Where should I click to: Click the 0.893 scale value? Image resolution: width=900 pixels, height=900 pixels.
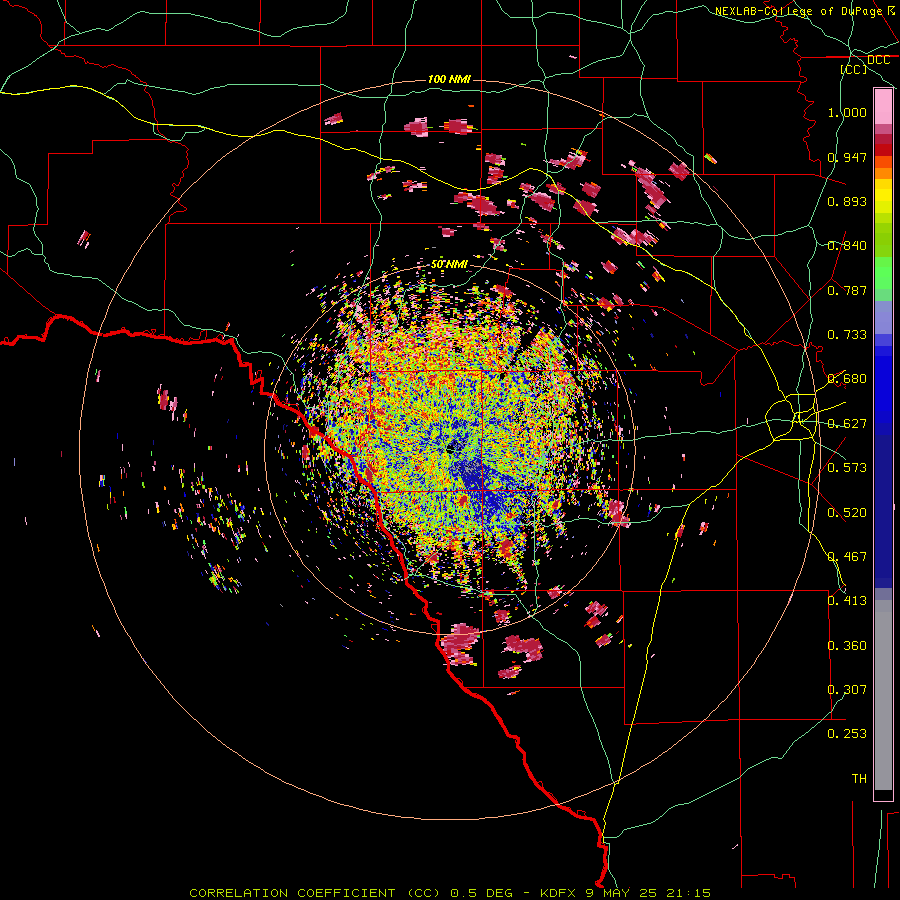[x=847, y=201]
